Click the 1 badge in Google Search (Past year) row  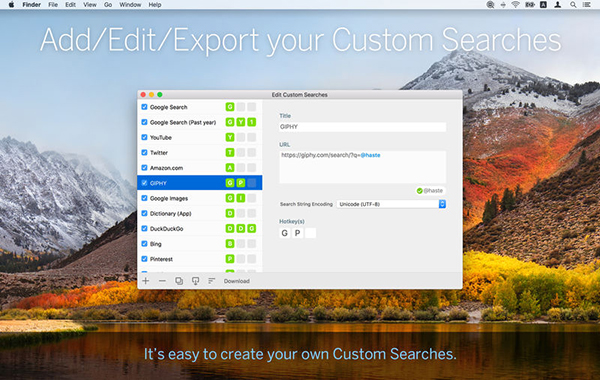click(251, 122)
